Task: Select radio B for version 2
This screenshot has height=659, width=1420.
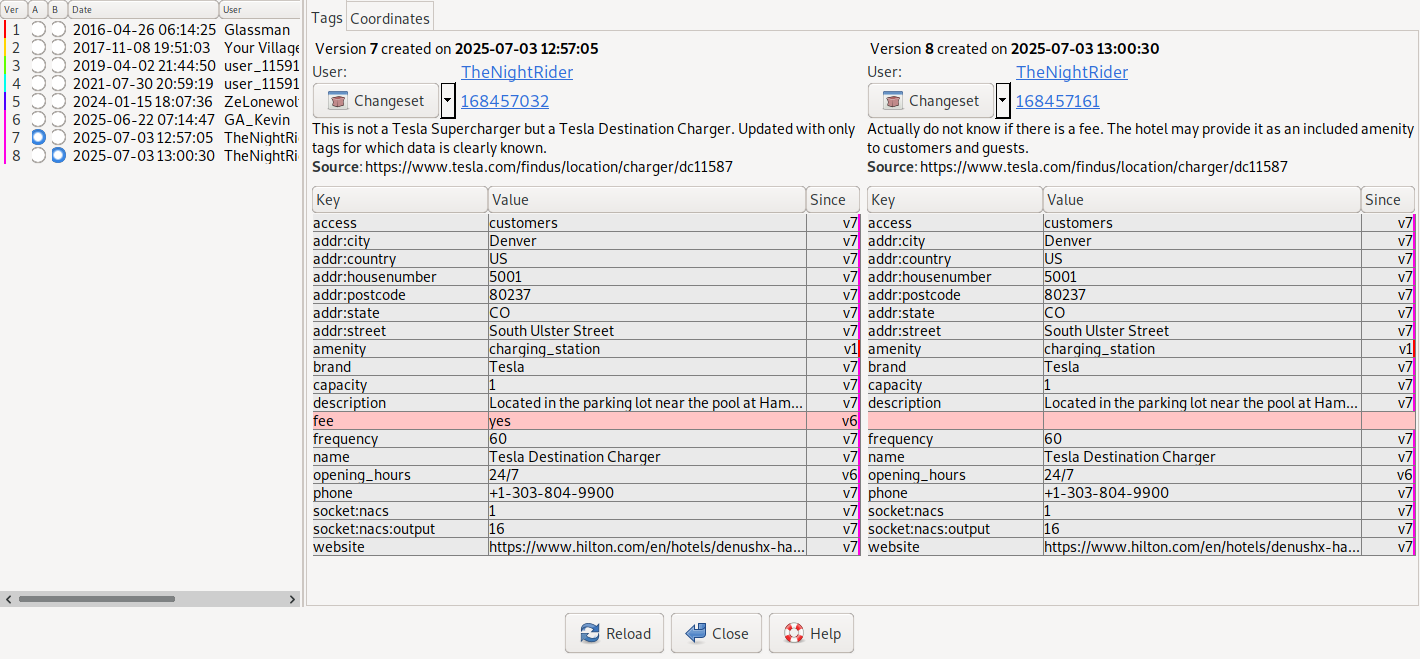Action: 58,48
